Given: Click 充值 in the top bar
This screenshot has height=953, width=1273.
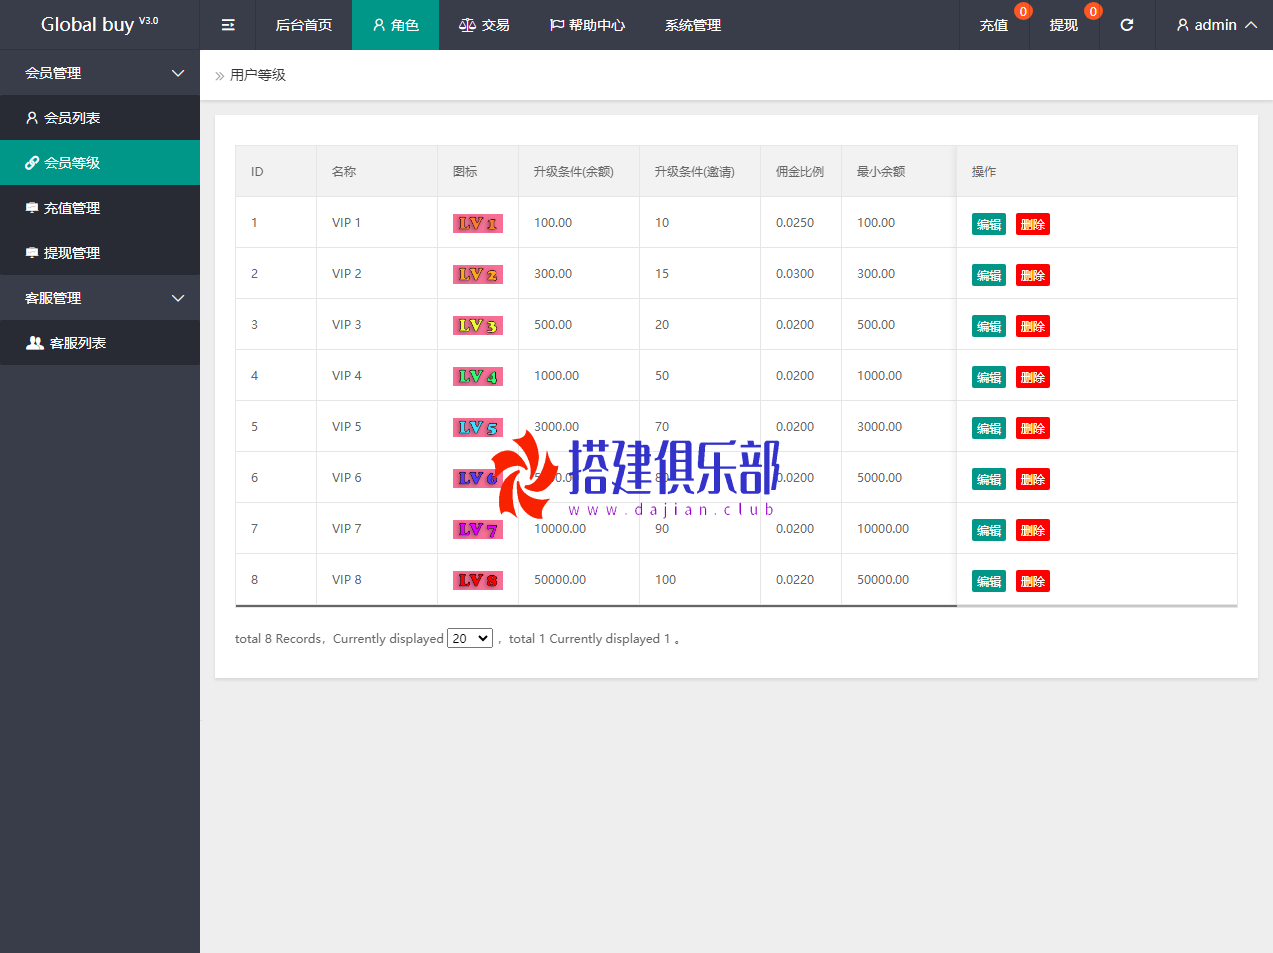Looking at the screenshot, I should 994,25.
